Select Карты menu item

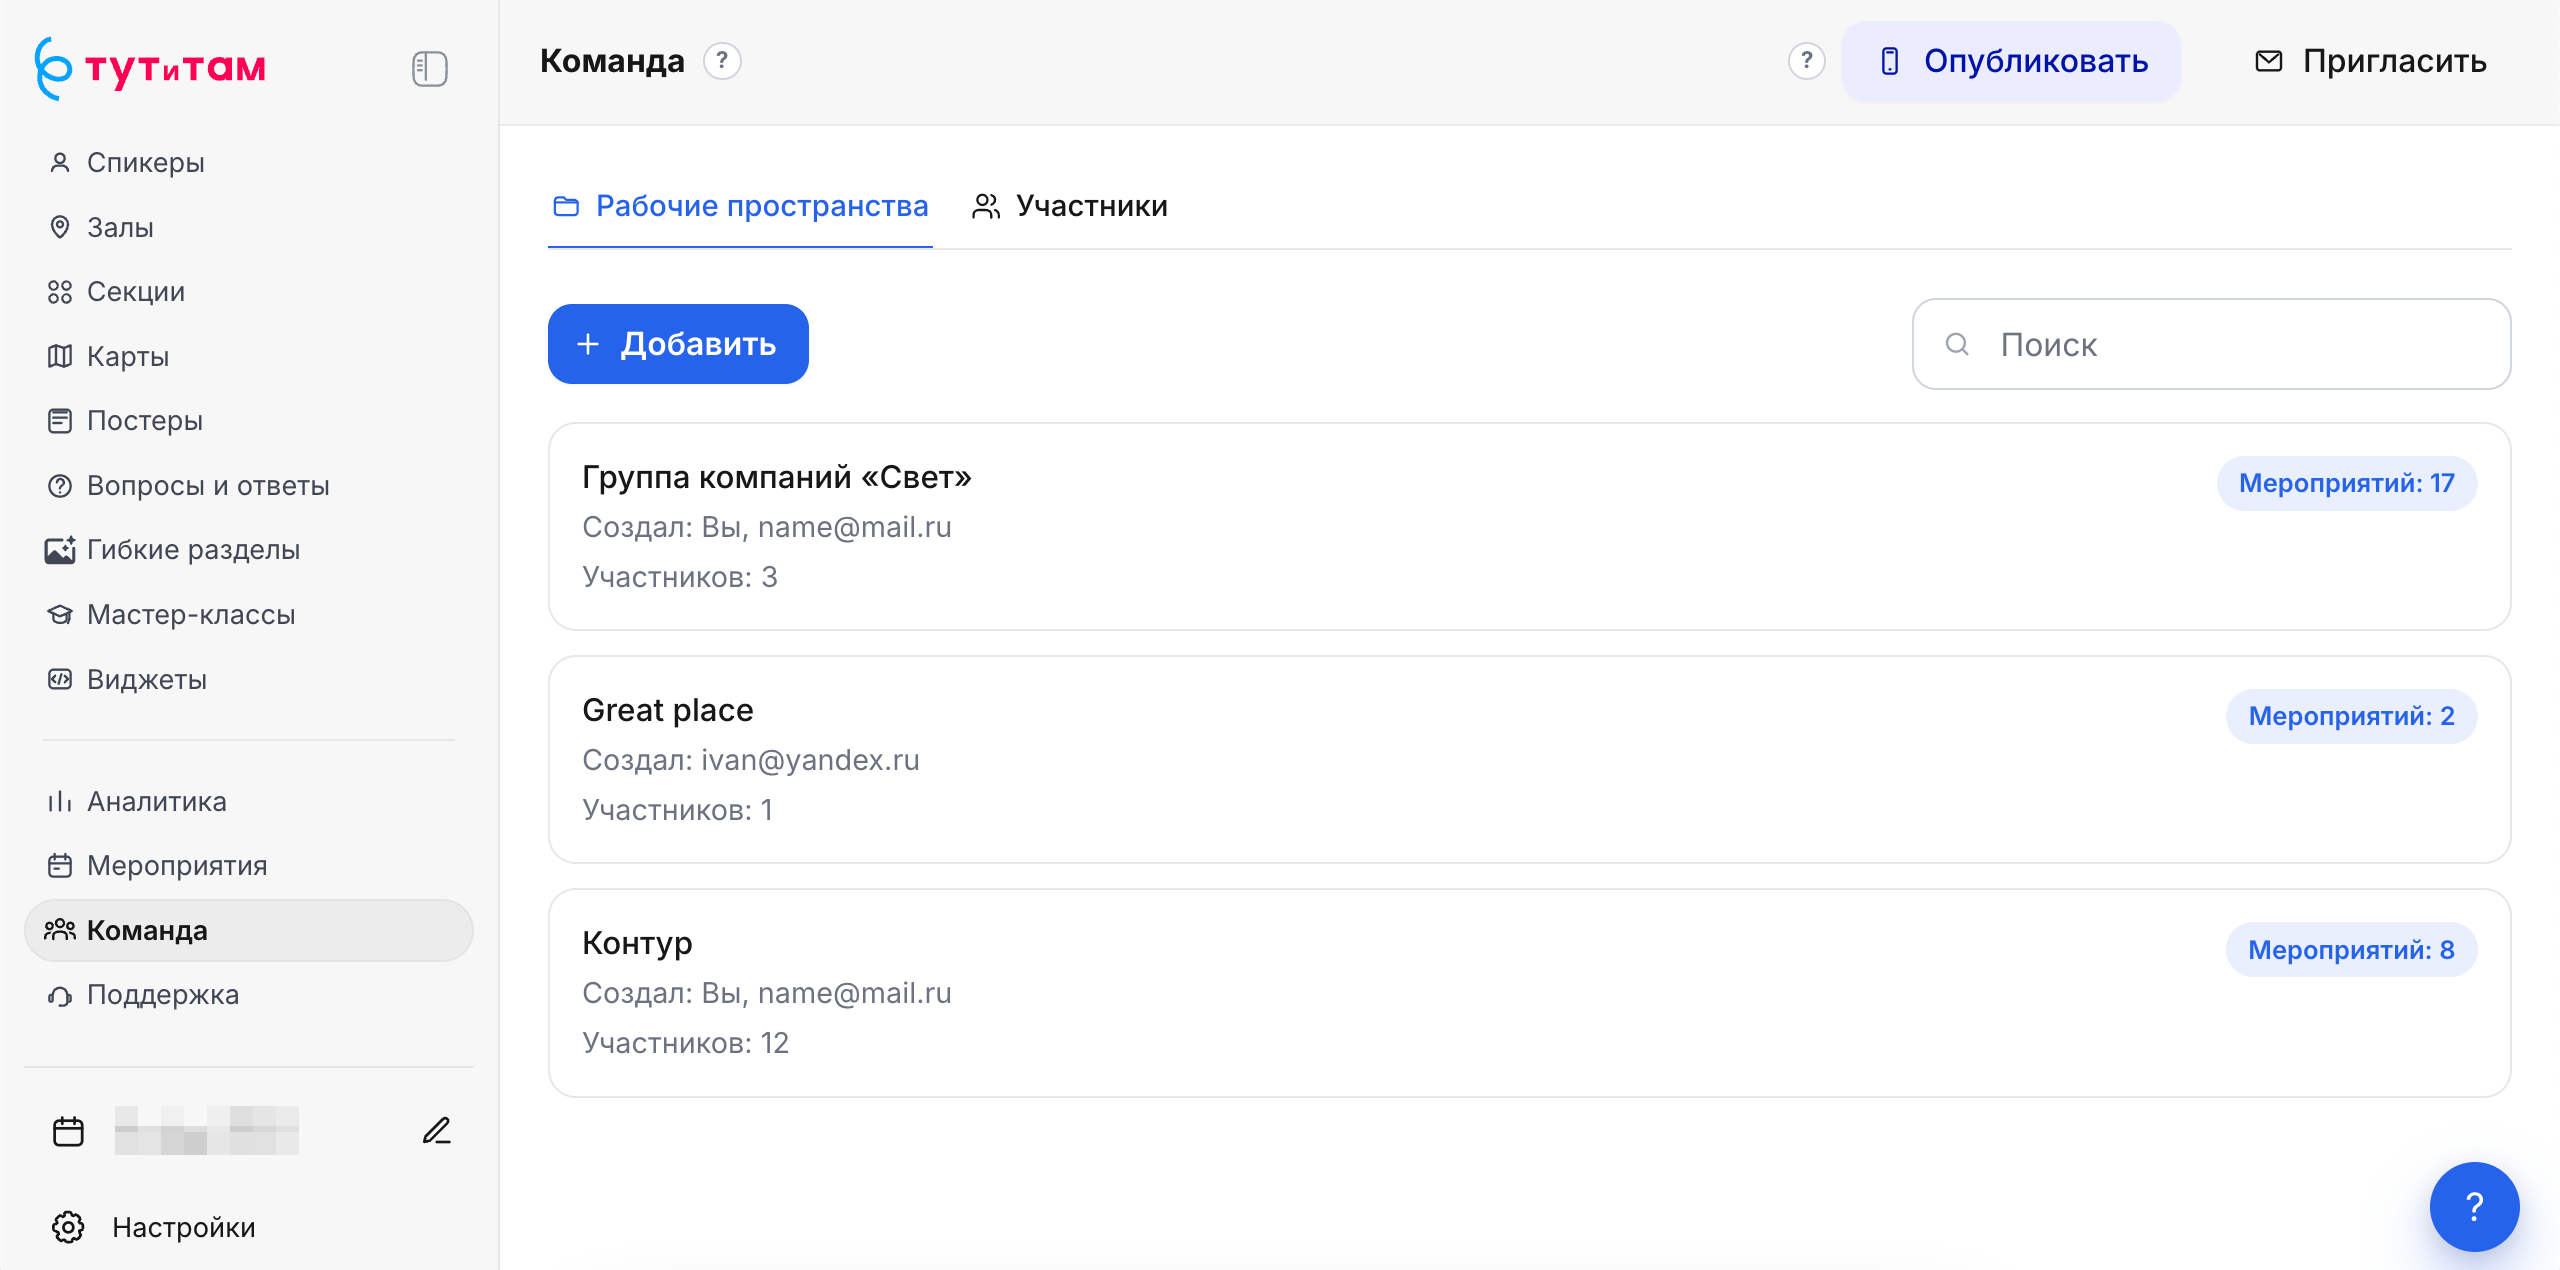click(248, 356)
